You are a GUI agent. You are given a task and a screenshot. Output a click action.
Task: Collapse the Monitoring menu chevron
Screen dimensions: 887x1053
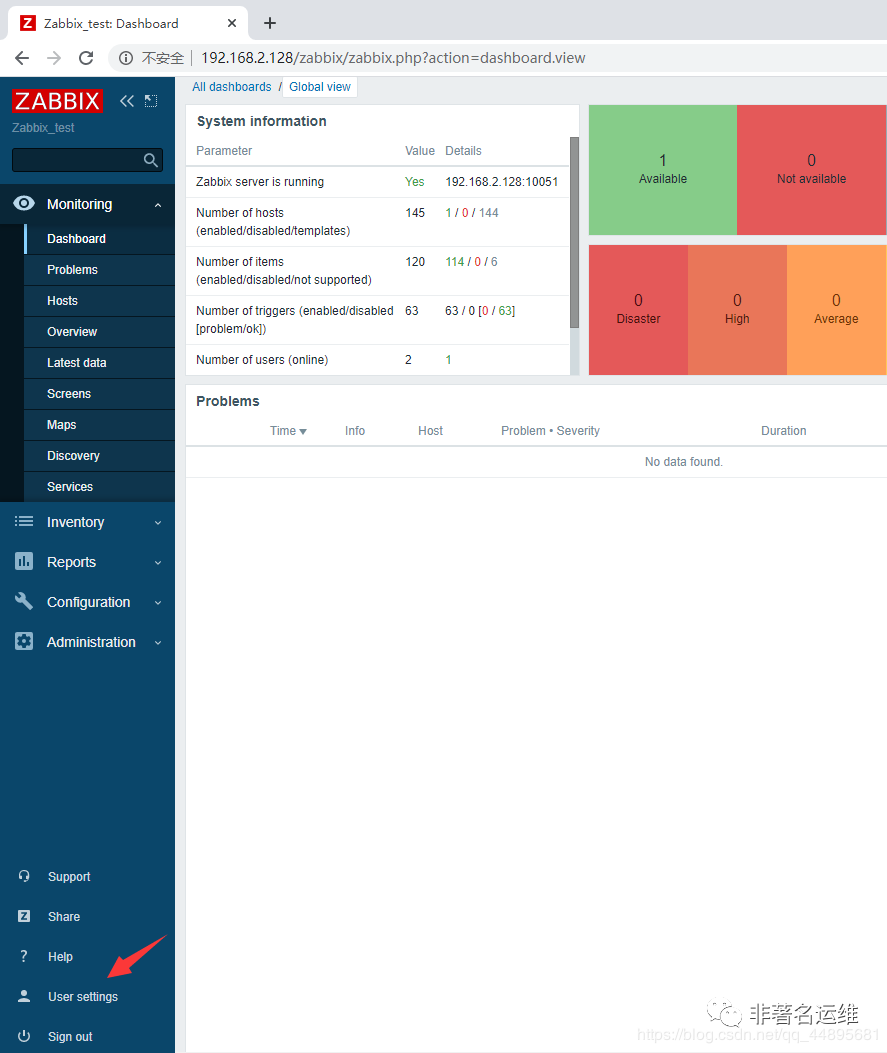click(158, 205)
